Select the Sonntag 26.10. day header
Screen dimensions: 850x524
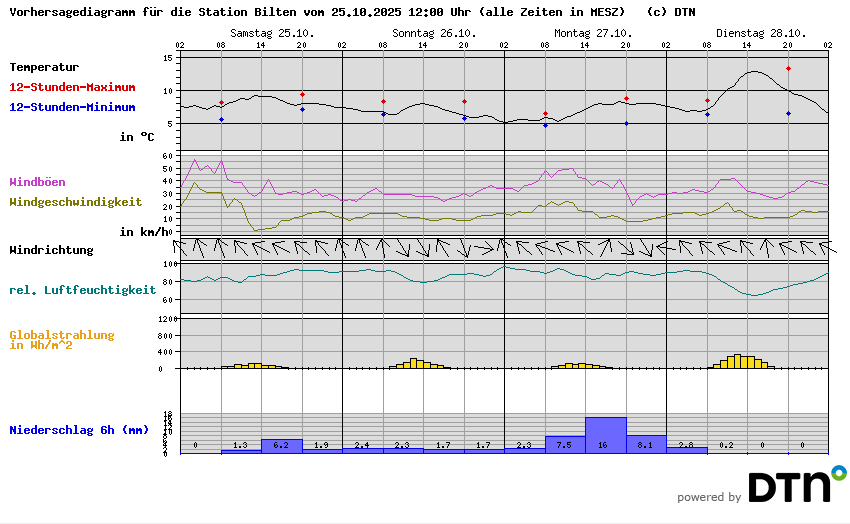pyautogui.click(x=434, y=33)
